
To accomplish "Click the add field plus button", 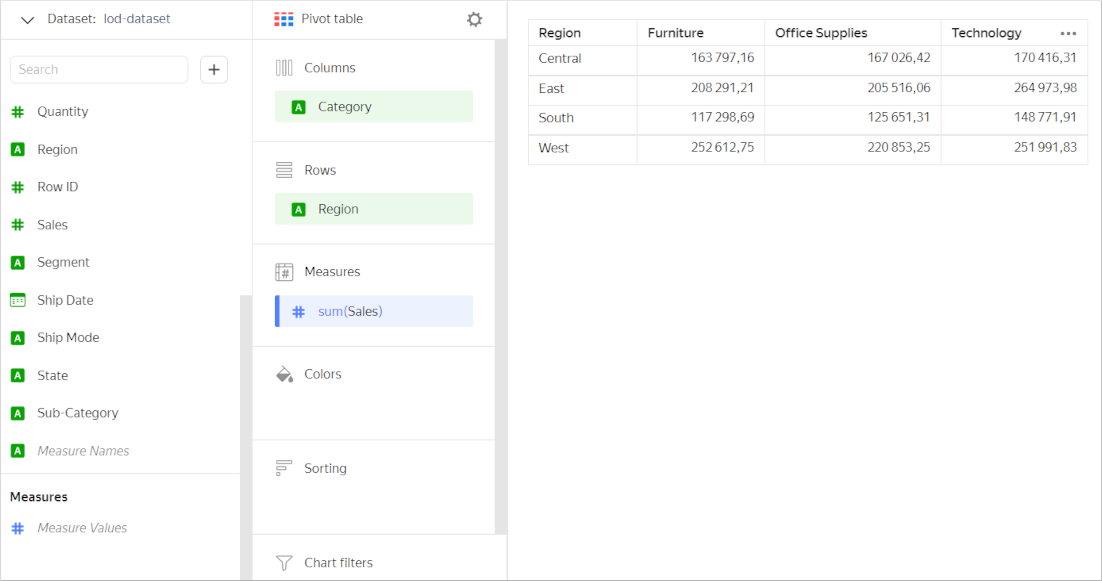I will pos(214,69).
